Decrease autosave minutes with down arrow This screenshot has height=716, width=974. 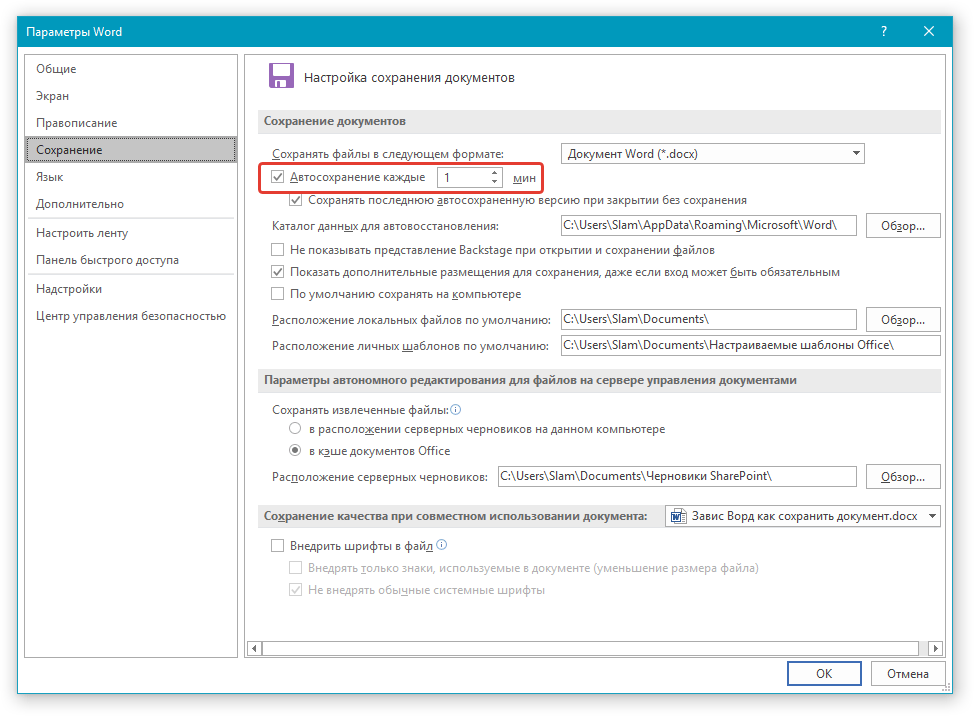click(x=494, y=182)
